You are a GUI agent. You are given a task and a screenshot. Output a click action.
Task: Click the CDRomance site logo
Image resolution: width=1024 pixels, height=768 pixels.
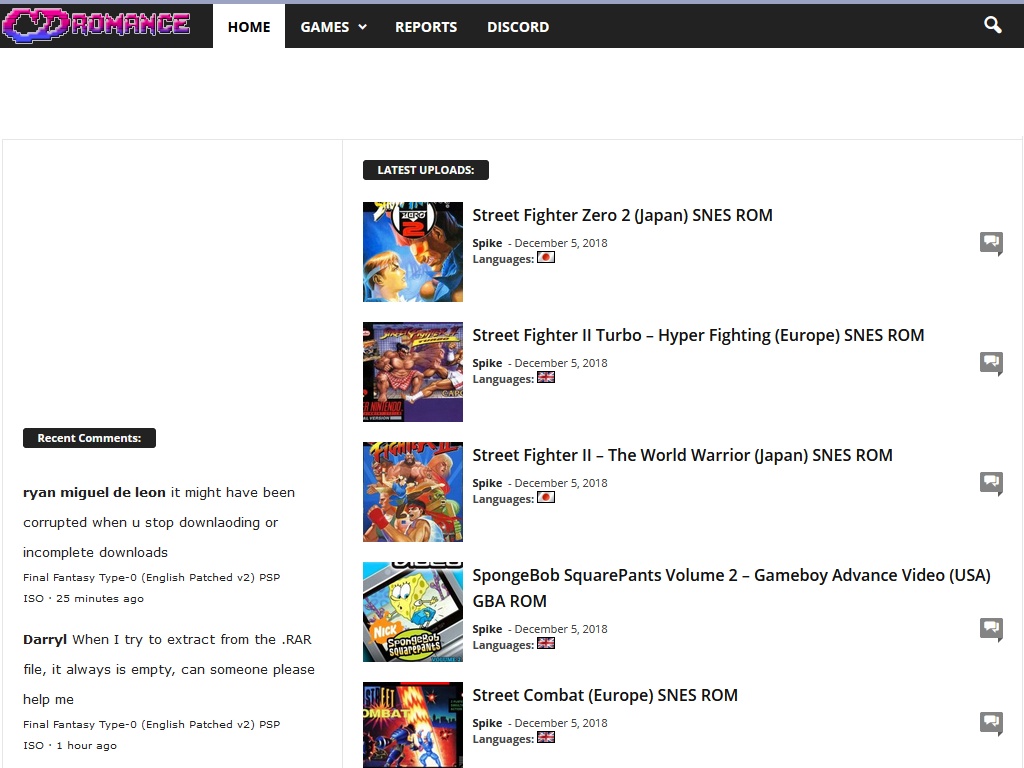click(96, 25)
